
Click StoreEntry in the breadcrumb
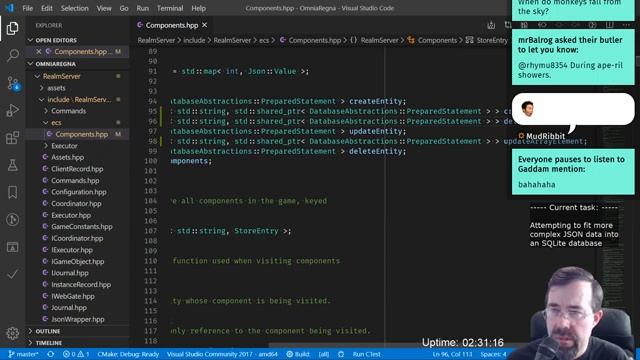tap(492, 40)
